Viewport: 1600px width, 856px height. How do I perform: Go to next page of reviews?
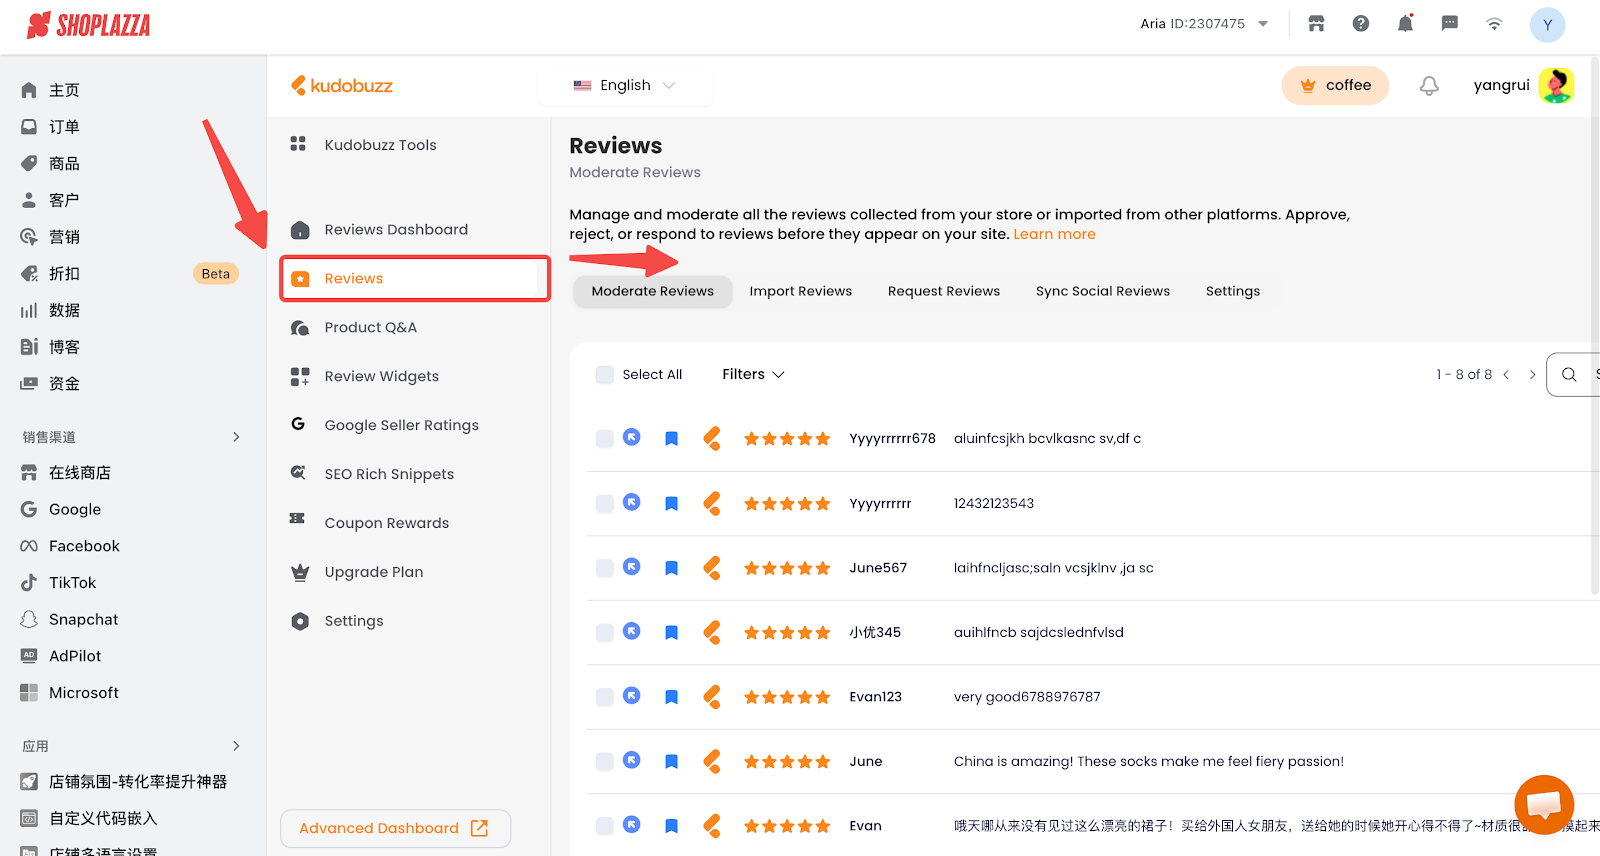pos(1532,374)
